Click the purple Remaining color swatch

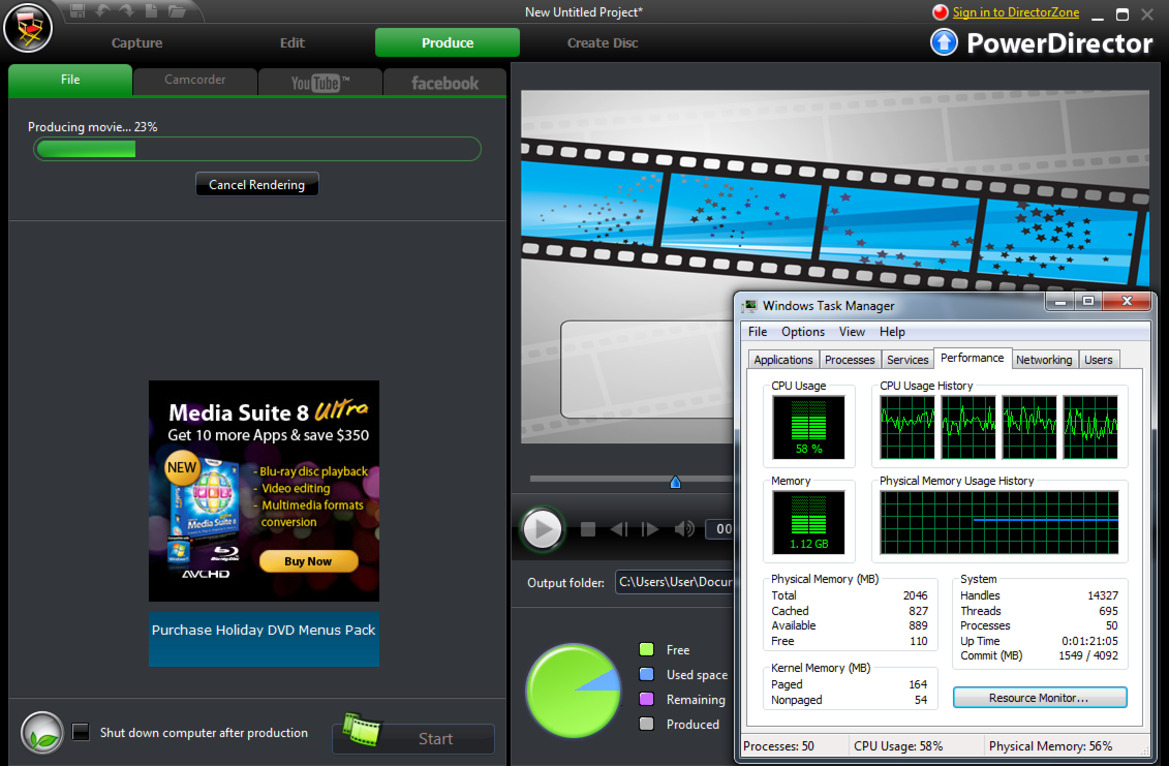[646, 699]
